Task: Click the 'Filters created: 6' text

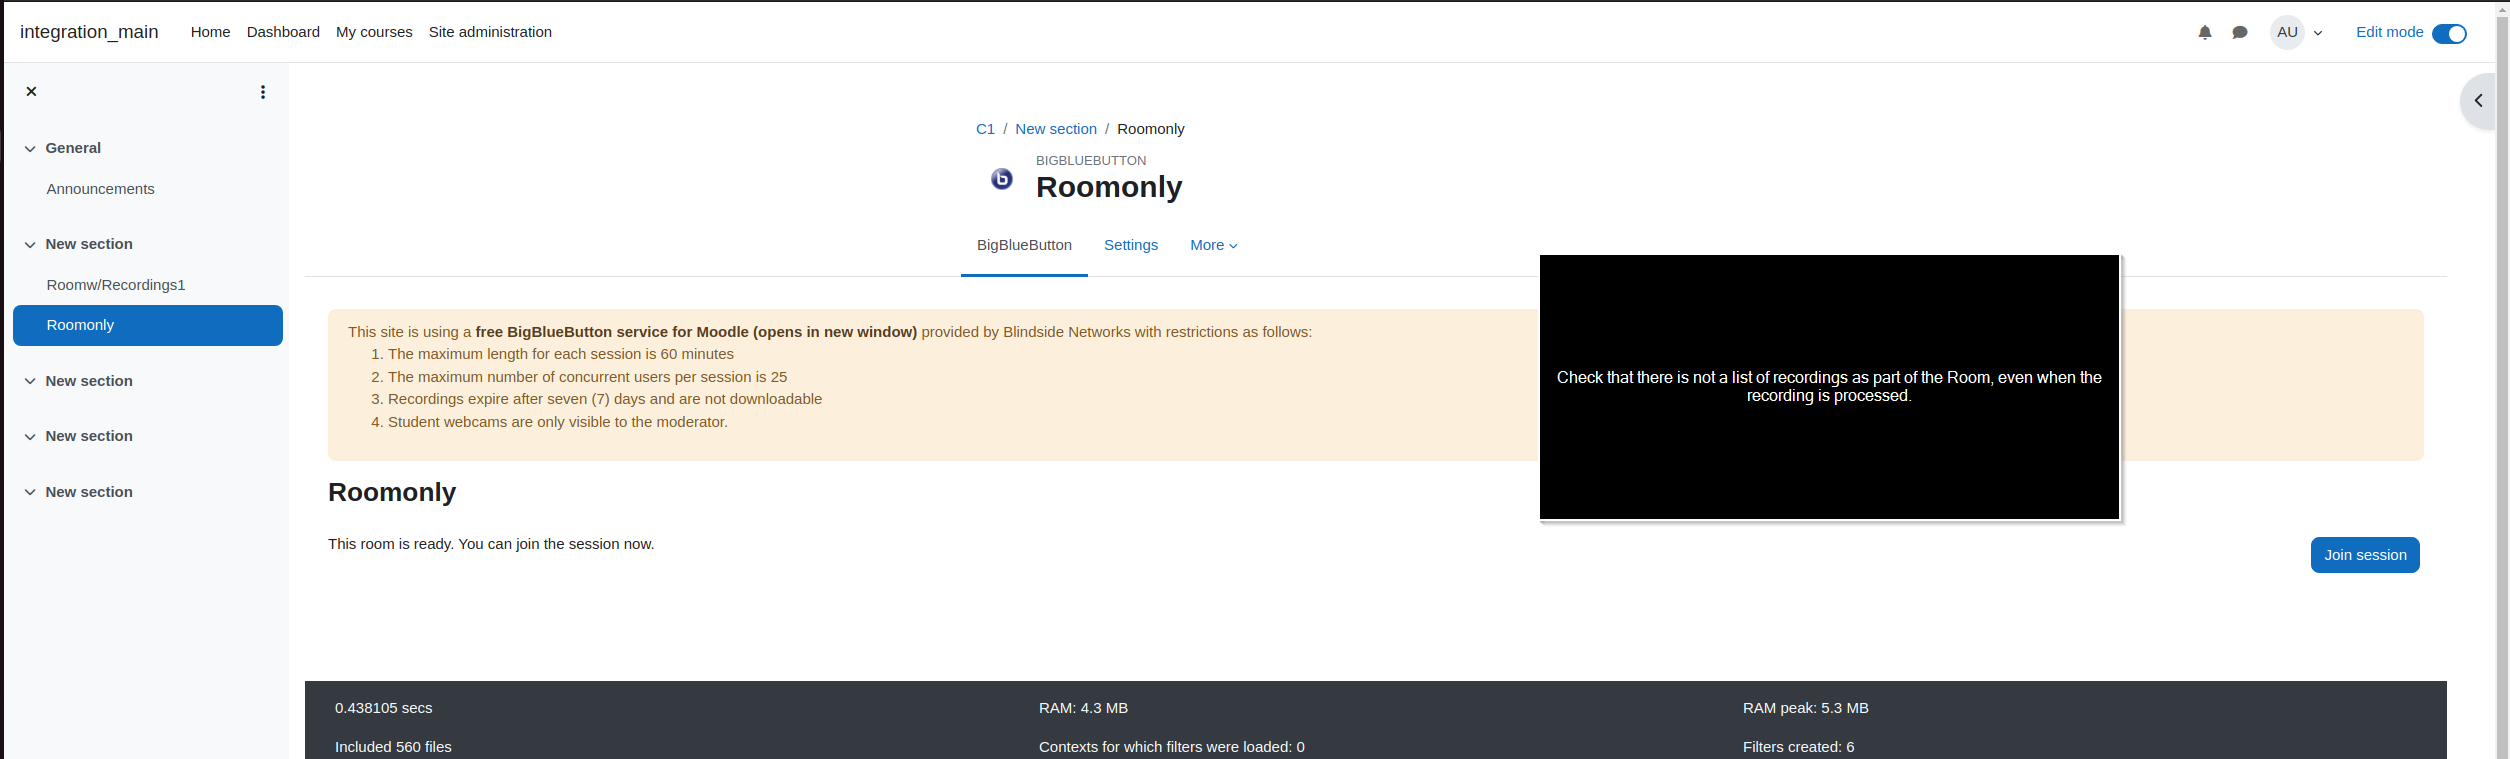Action: click(1798, 747)
